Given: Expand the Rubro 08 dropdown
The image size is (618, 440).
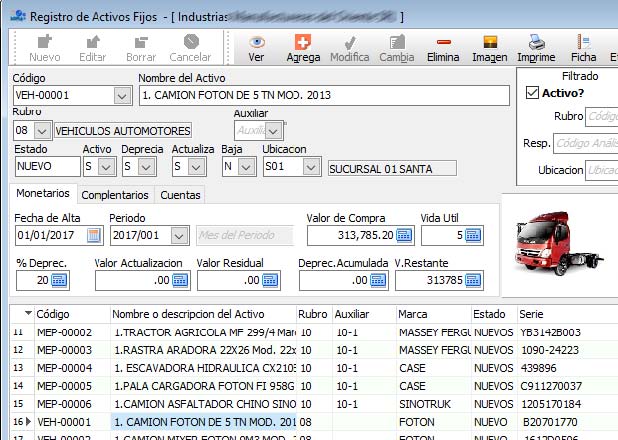Looking at the screenshot, I should (x=42, y=131).
